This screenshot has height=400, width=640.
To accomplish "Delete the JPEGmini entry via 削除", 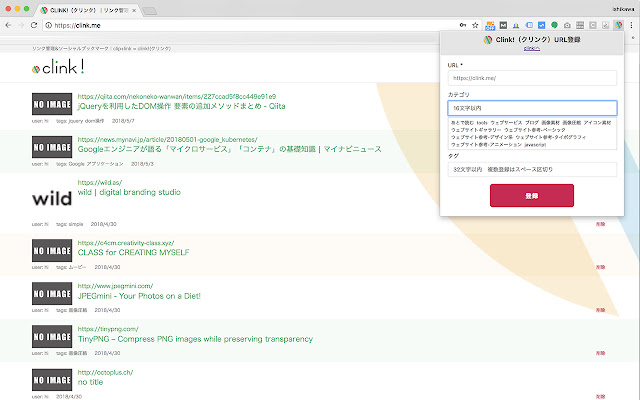I will (600, 310).
